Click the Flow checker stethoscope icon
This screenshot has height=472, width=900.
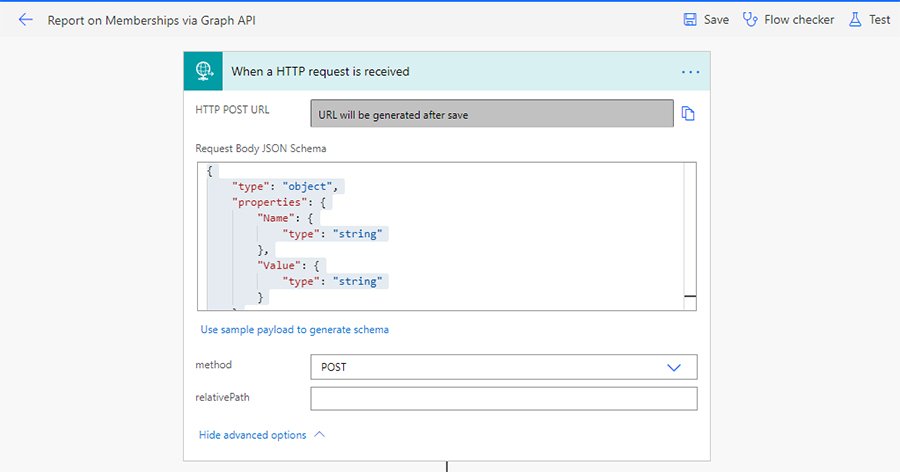tap(750, 20)
